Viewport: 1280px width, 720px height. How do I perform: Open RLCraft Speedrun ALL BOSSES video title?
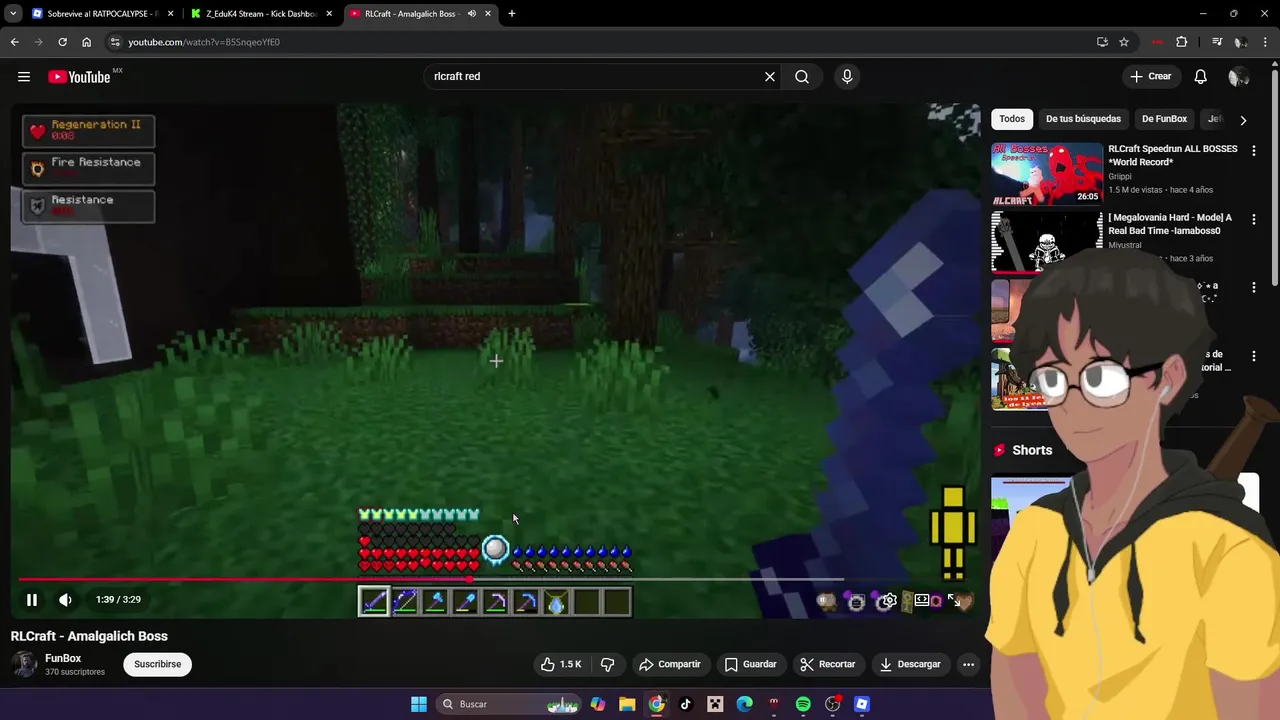tap(1172, 155)
